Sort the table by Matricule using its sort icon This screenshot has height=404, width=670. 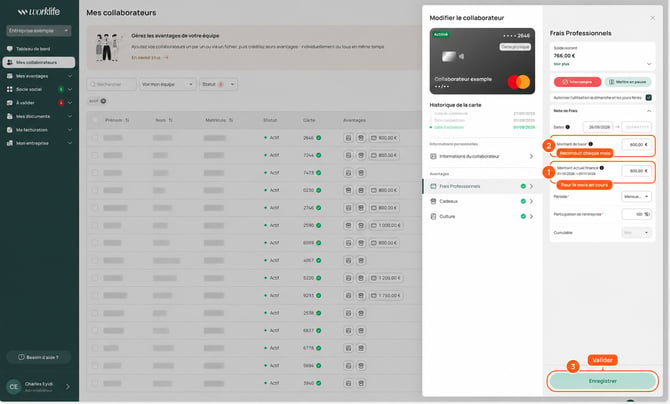tap(231, 120)
